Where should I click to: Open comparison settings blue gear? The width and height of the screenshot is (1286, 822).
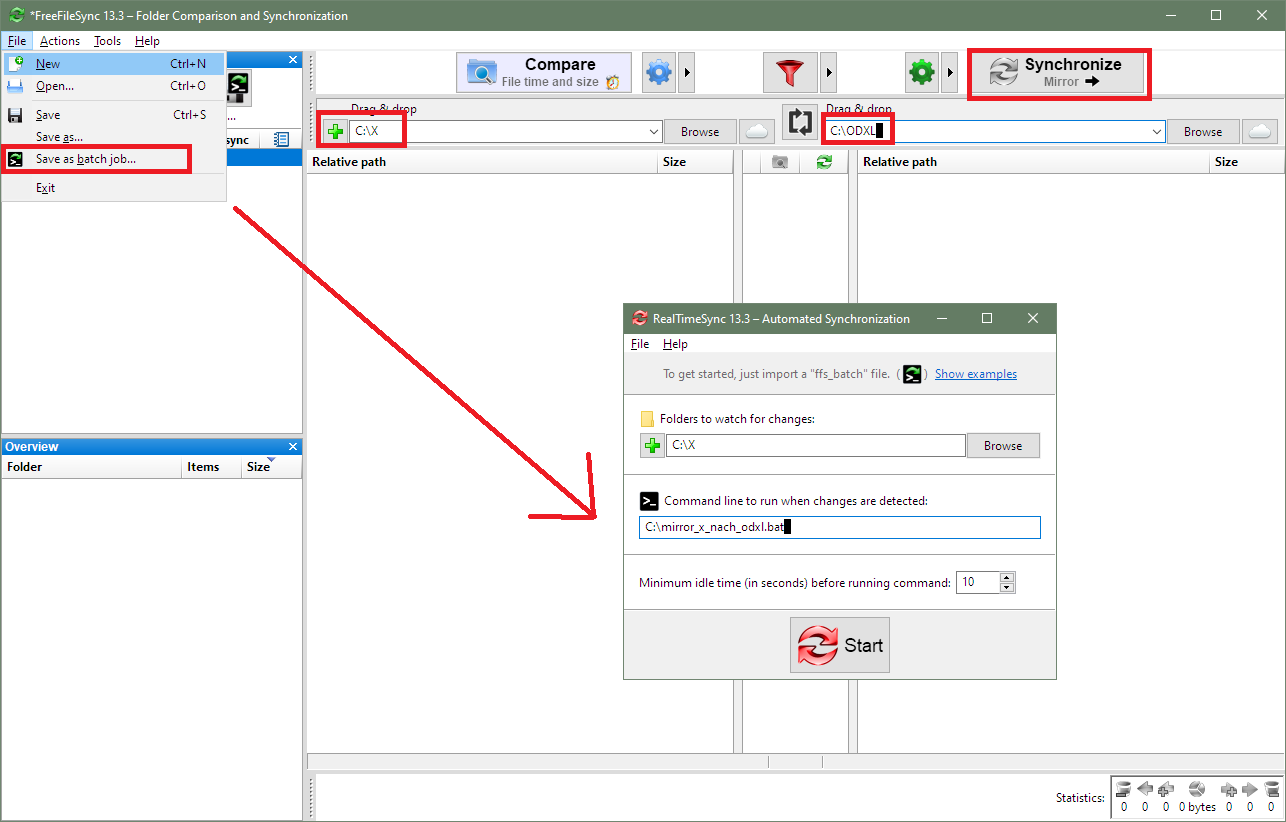coord(658,73)
